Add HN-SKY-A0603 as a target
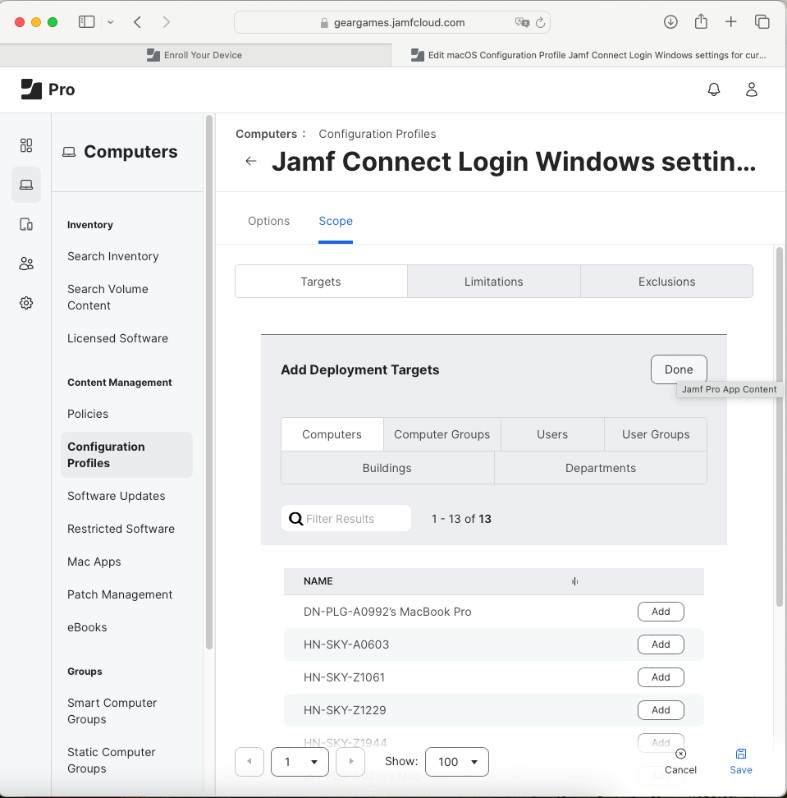Viewport: 787px width, 798px height. [660, 645]
